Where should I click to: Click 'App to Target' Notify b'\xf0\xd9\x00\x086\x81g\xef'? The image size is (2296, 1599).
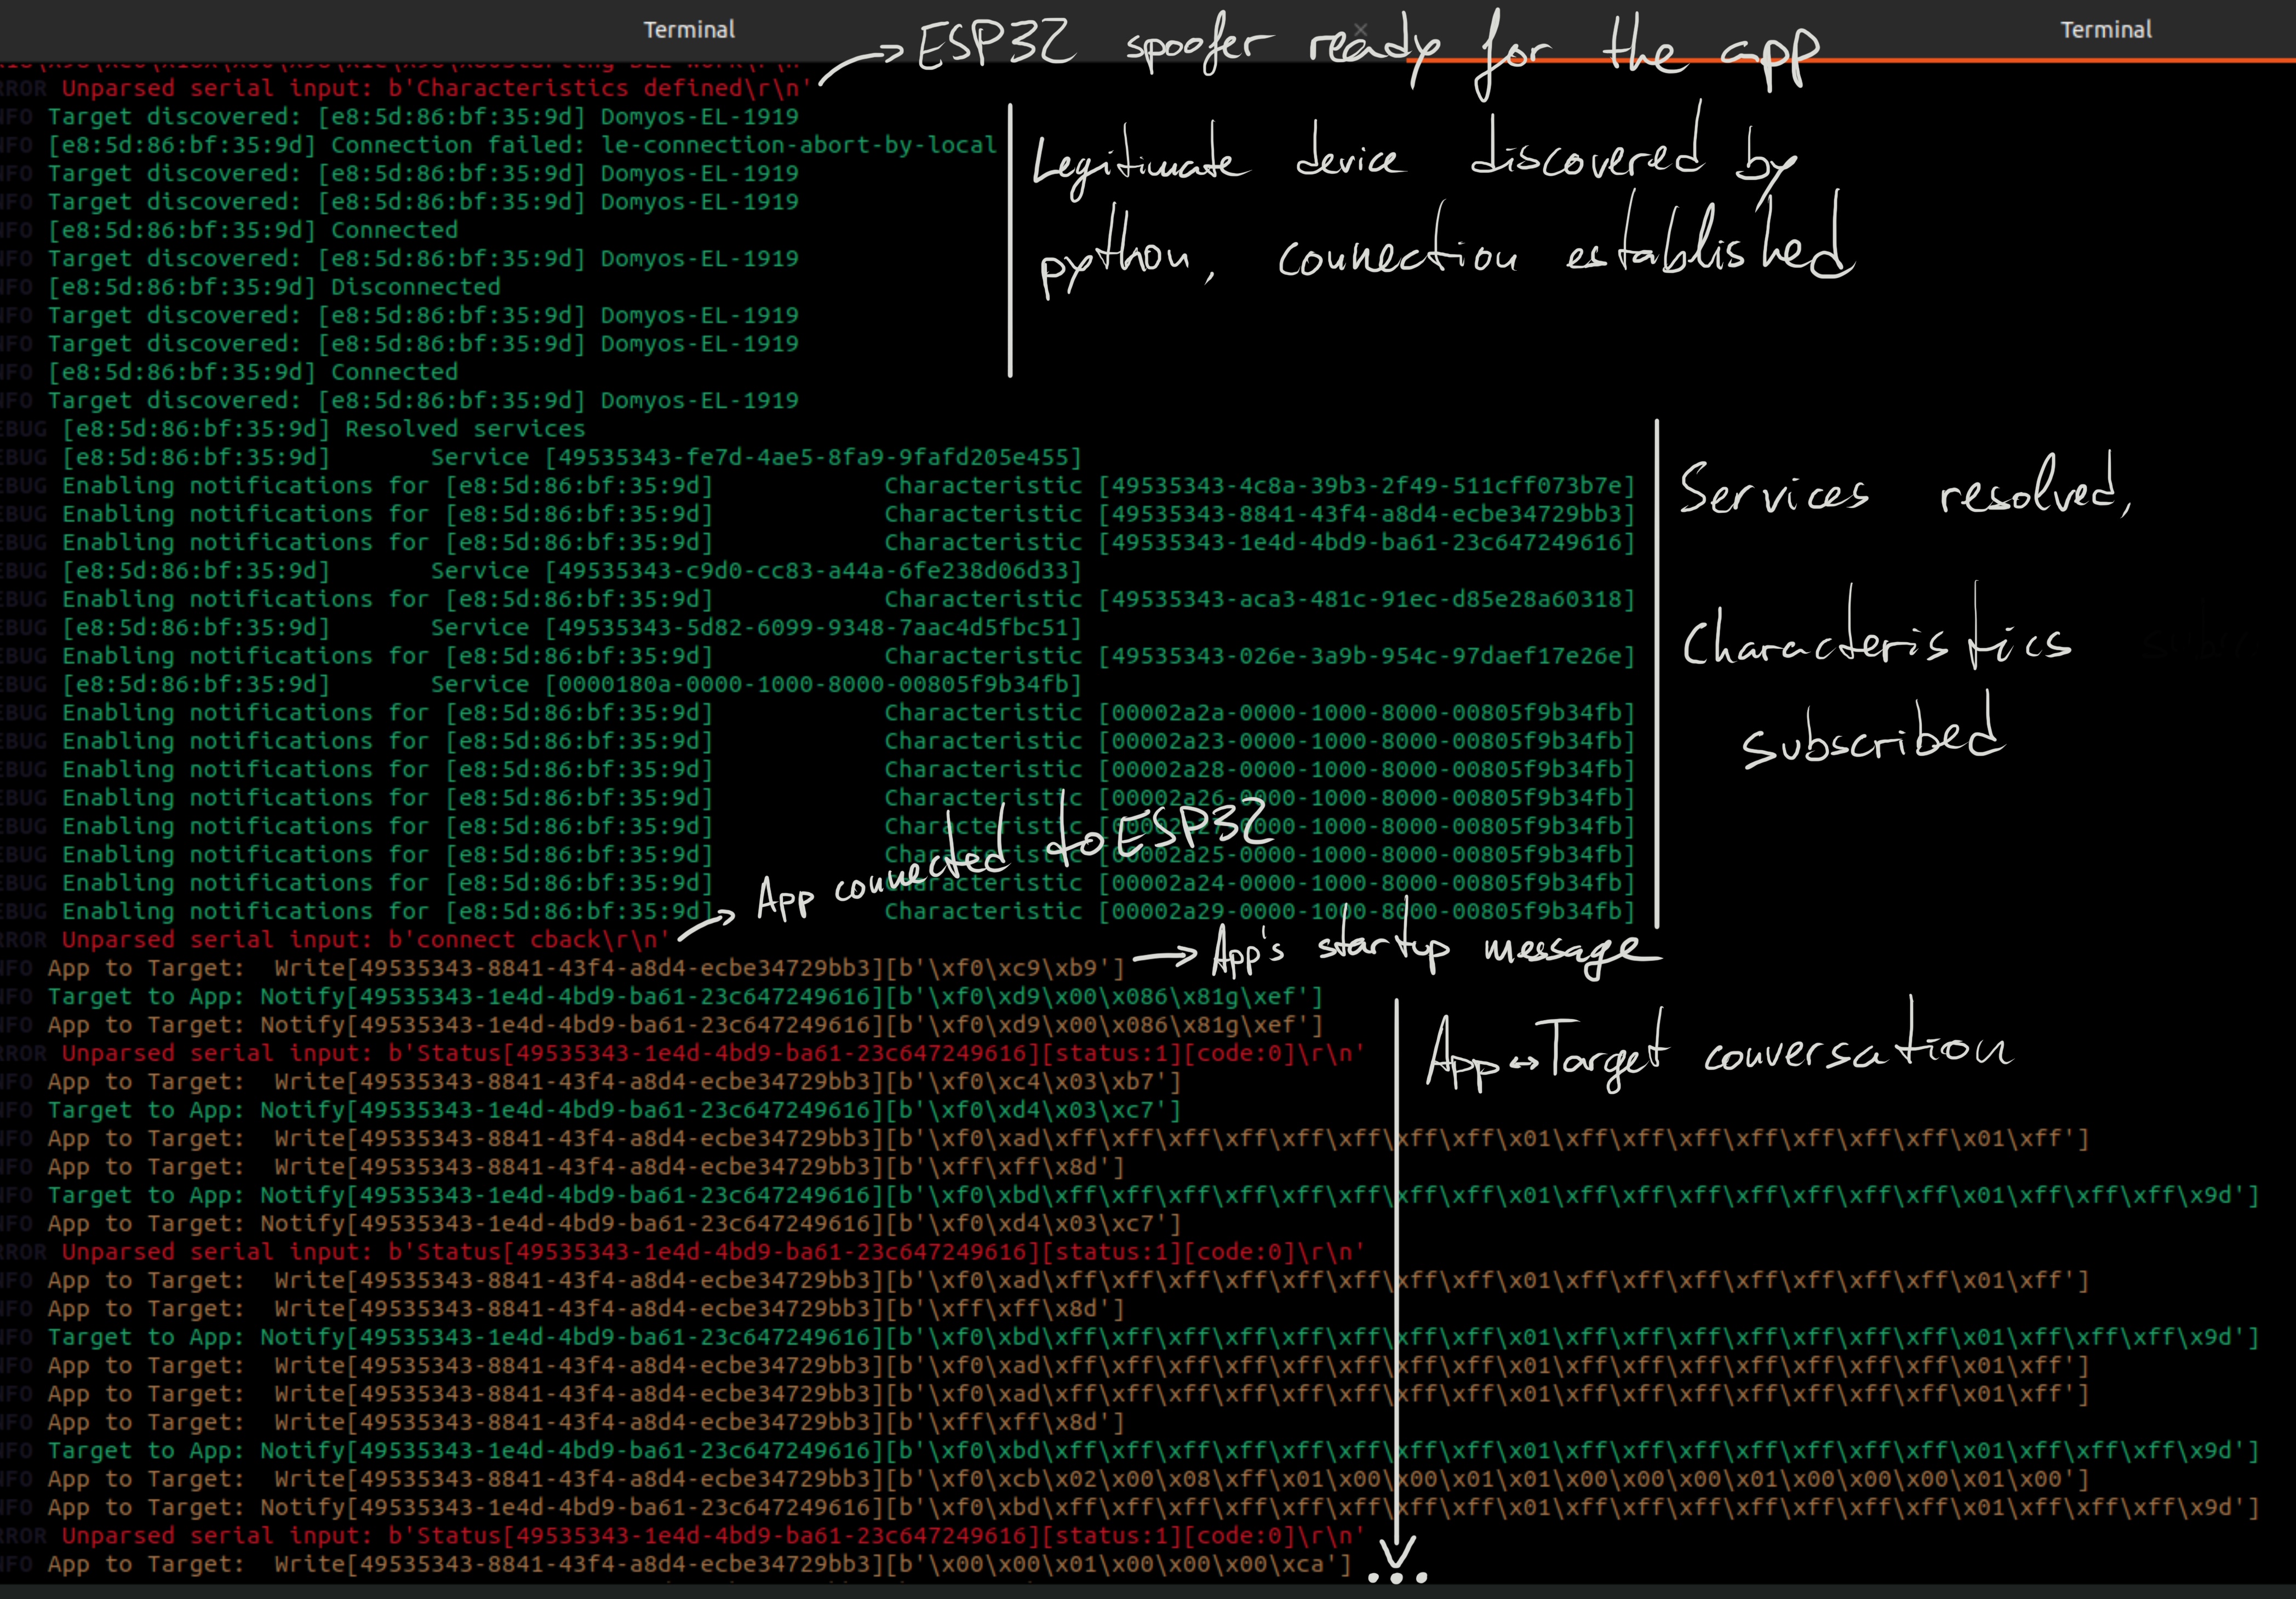pyautogui.click(x=661, y=1025)
